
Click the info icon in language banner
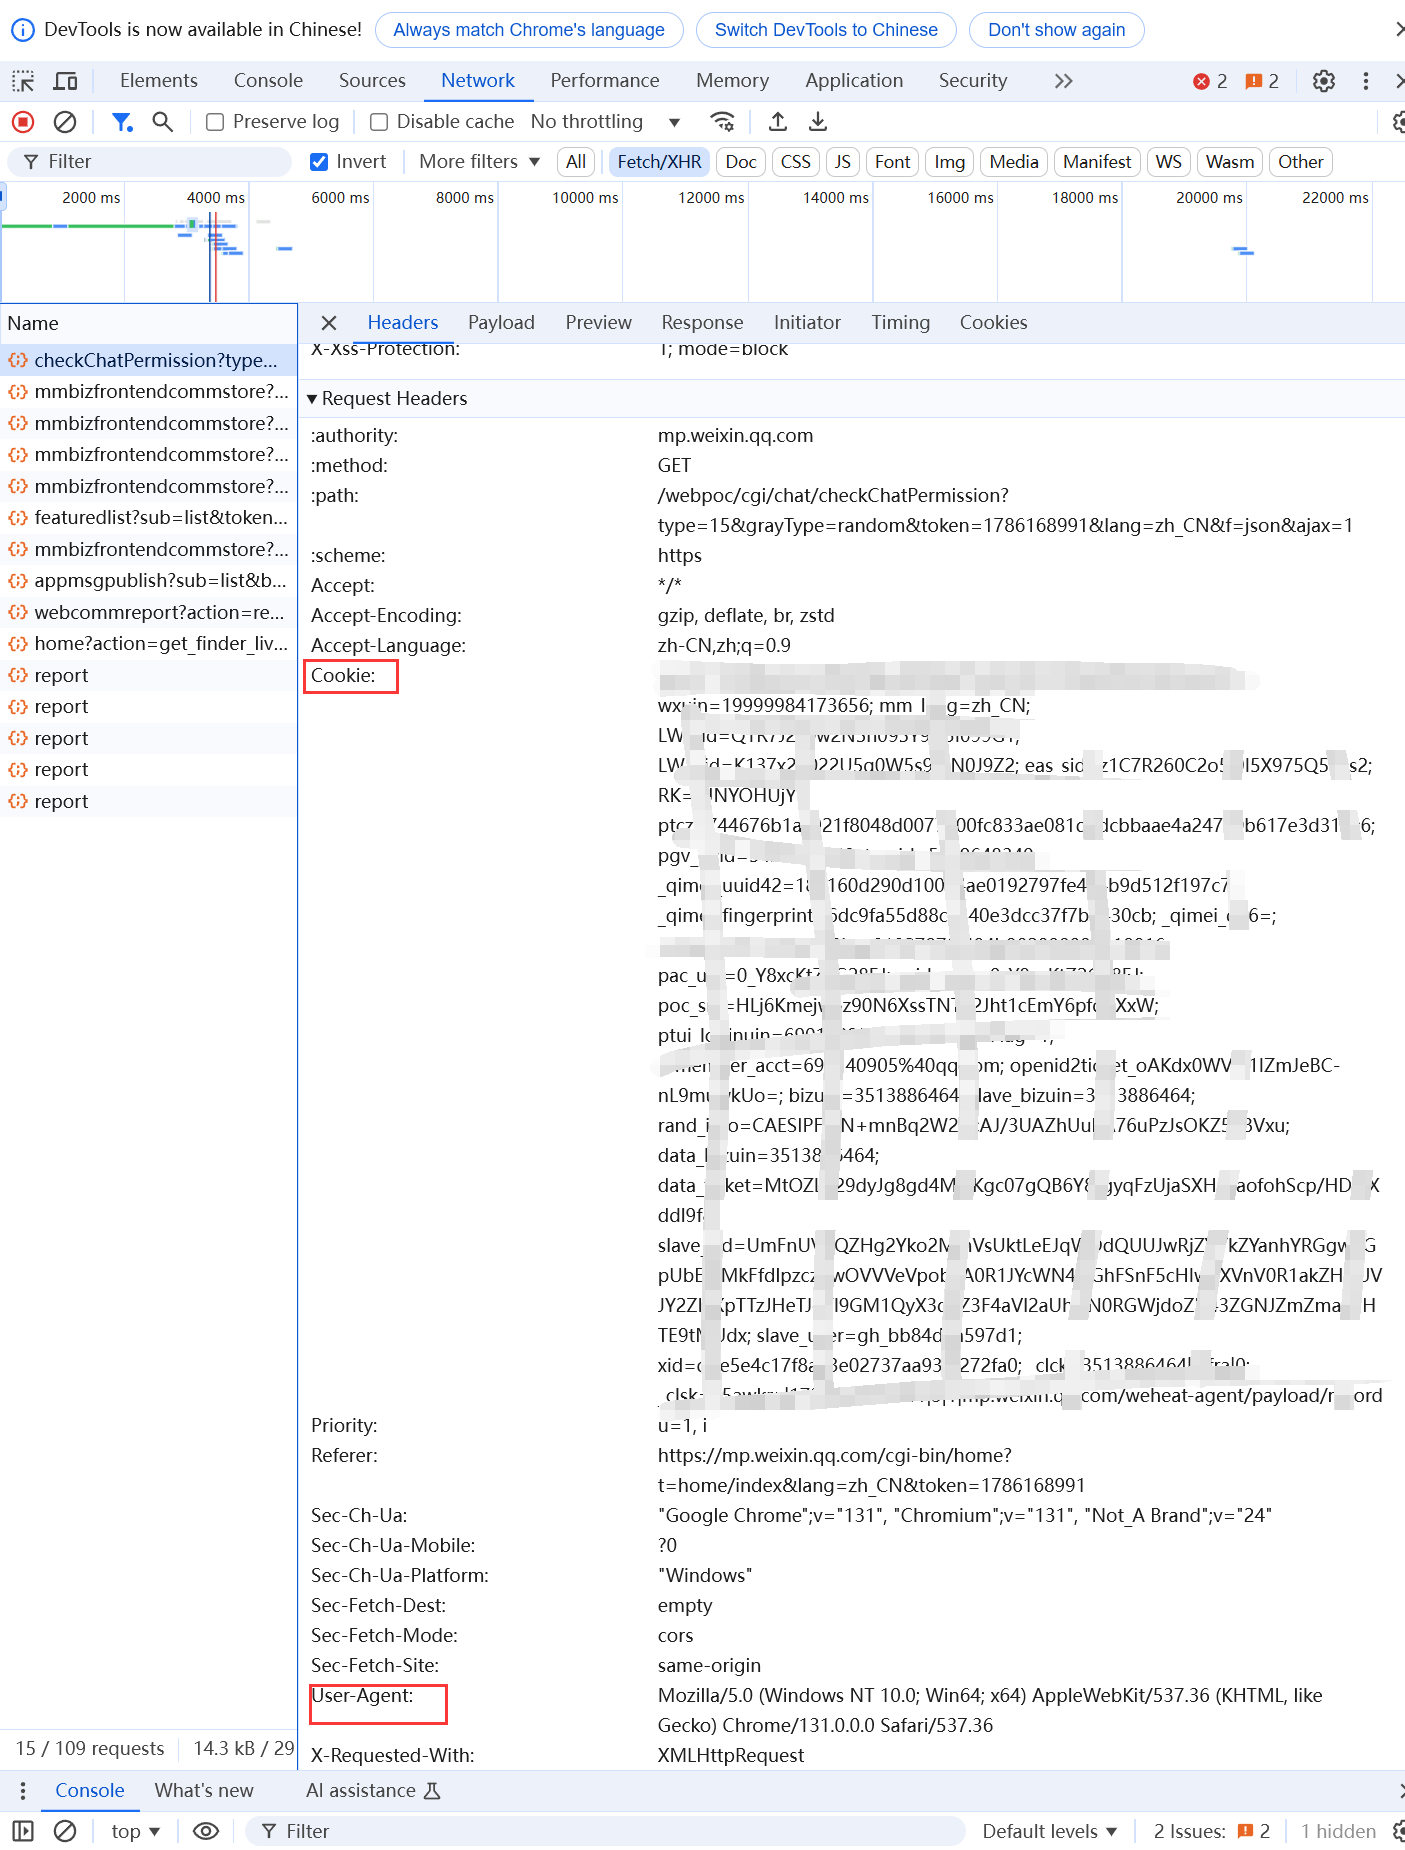click(22, 30)
